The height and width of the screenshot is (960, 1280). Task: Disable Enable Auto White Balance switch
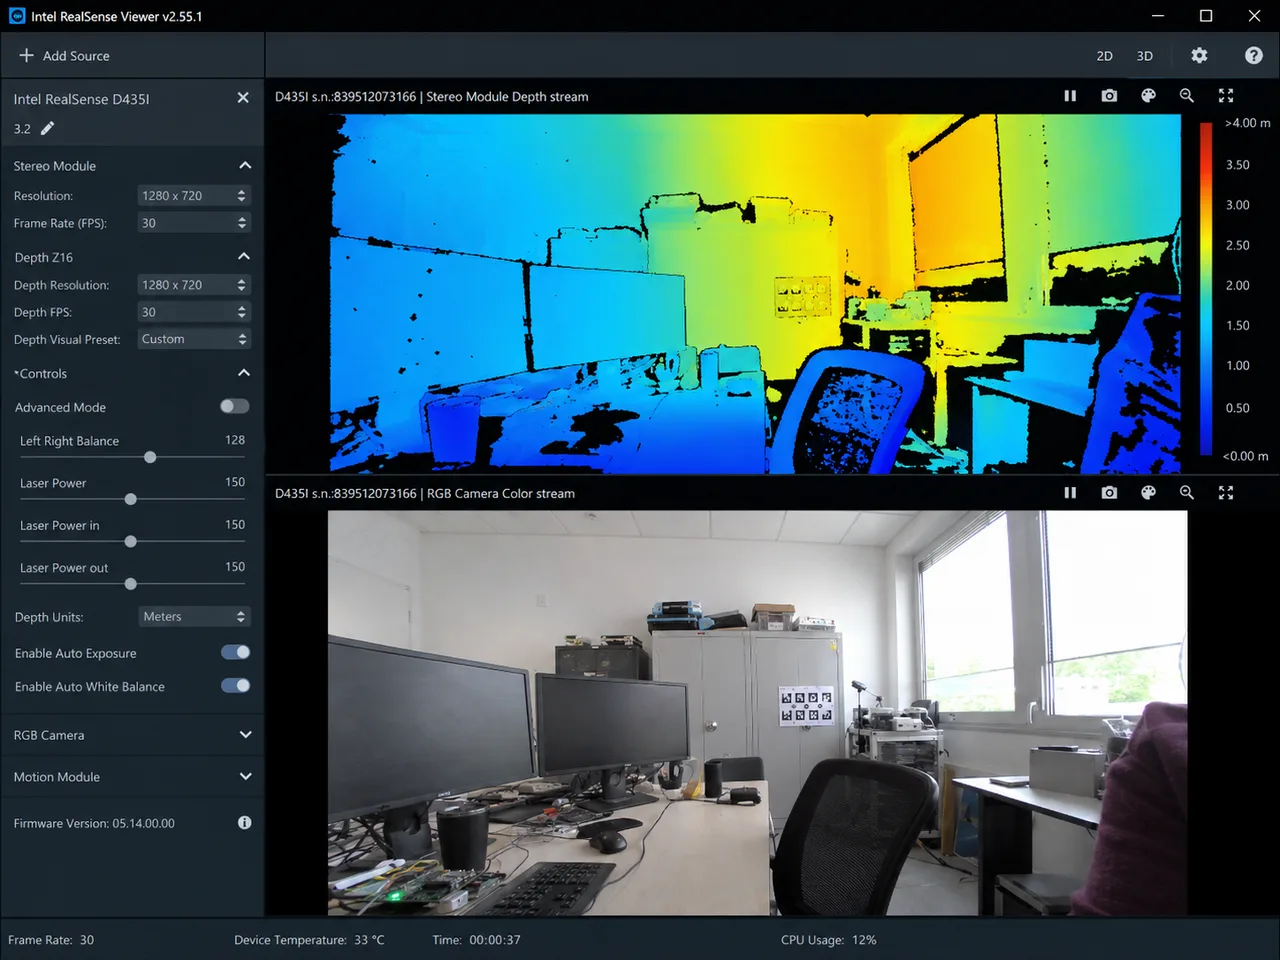point(235,686)
